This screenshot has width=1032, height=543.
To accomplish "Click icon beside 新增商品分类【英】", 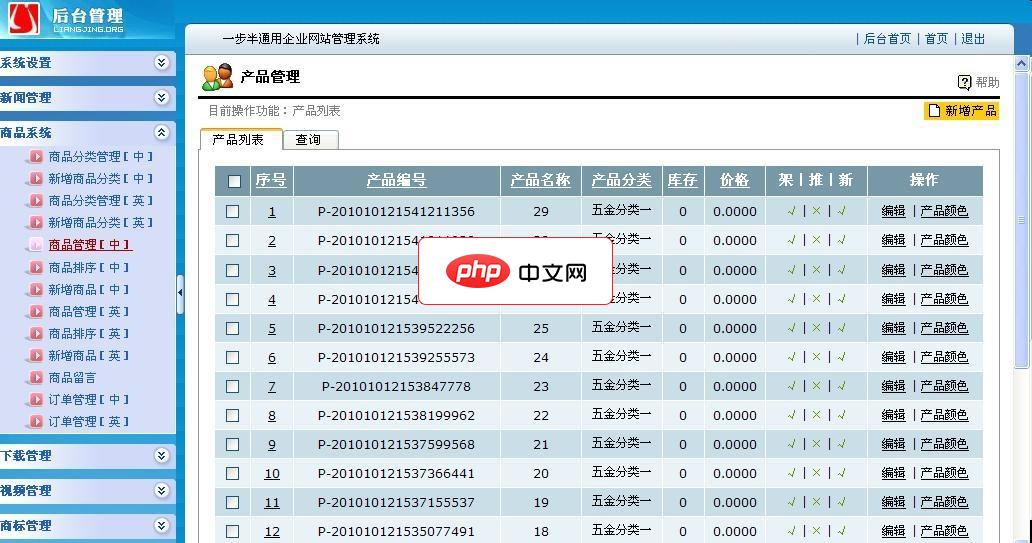I will [x=36, y=222].
